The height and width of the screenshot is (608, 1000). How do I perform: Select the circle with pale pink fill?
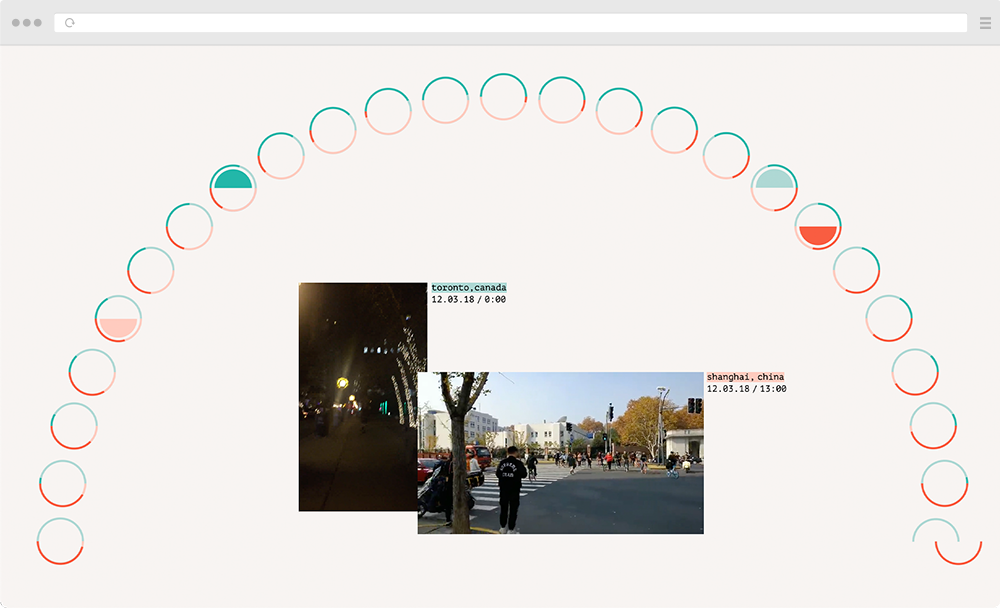[118, 318]
